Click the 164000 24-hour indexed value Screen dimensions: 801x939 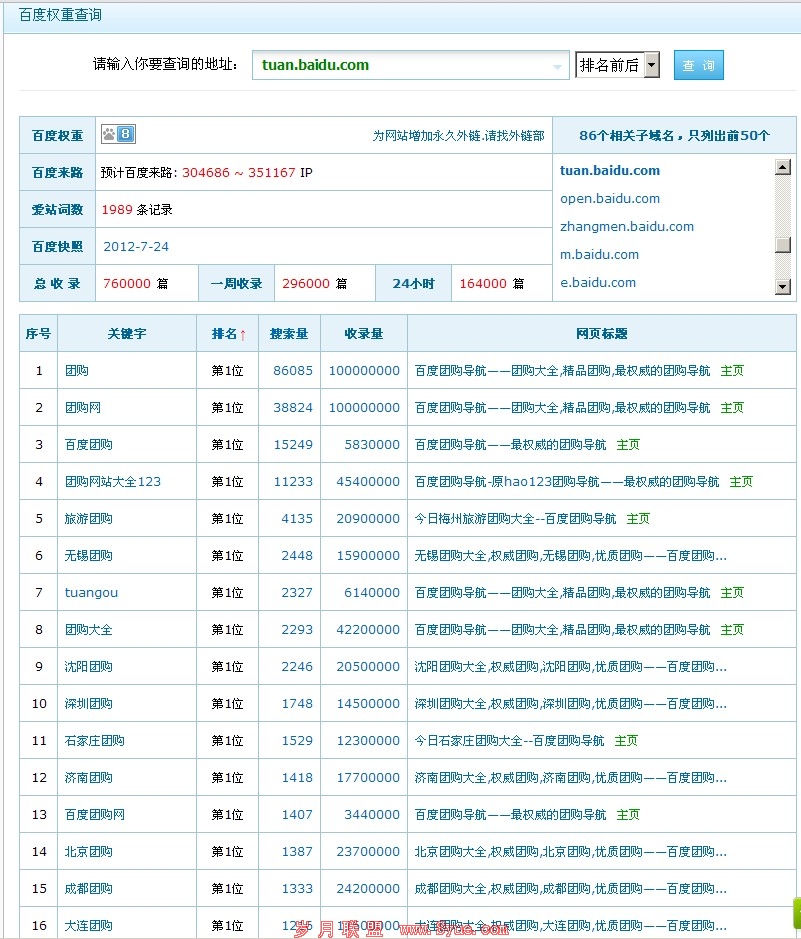point(483,283)
